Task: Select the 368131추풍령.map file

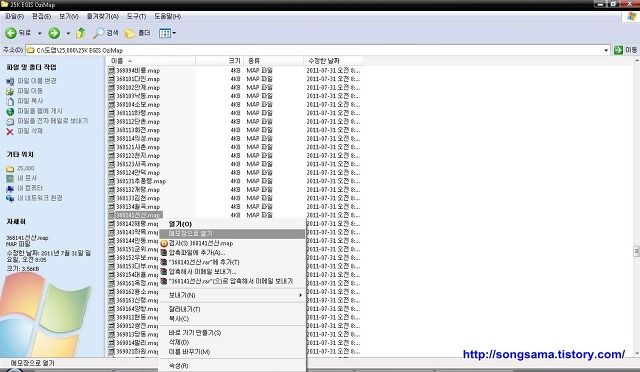Action: [141, 181]
